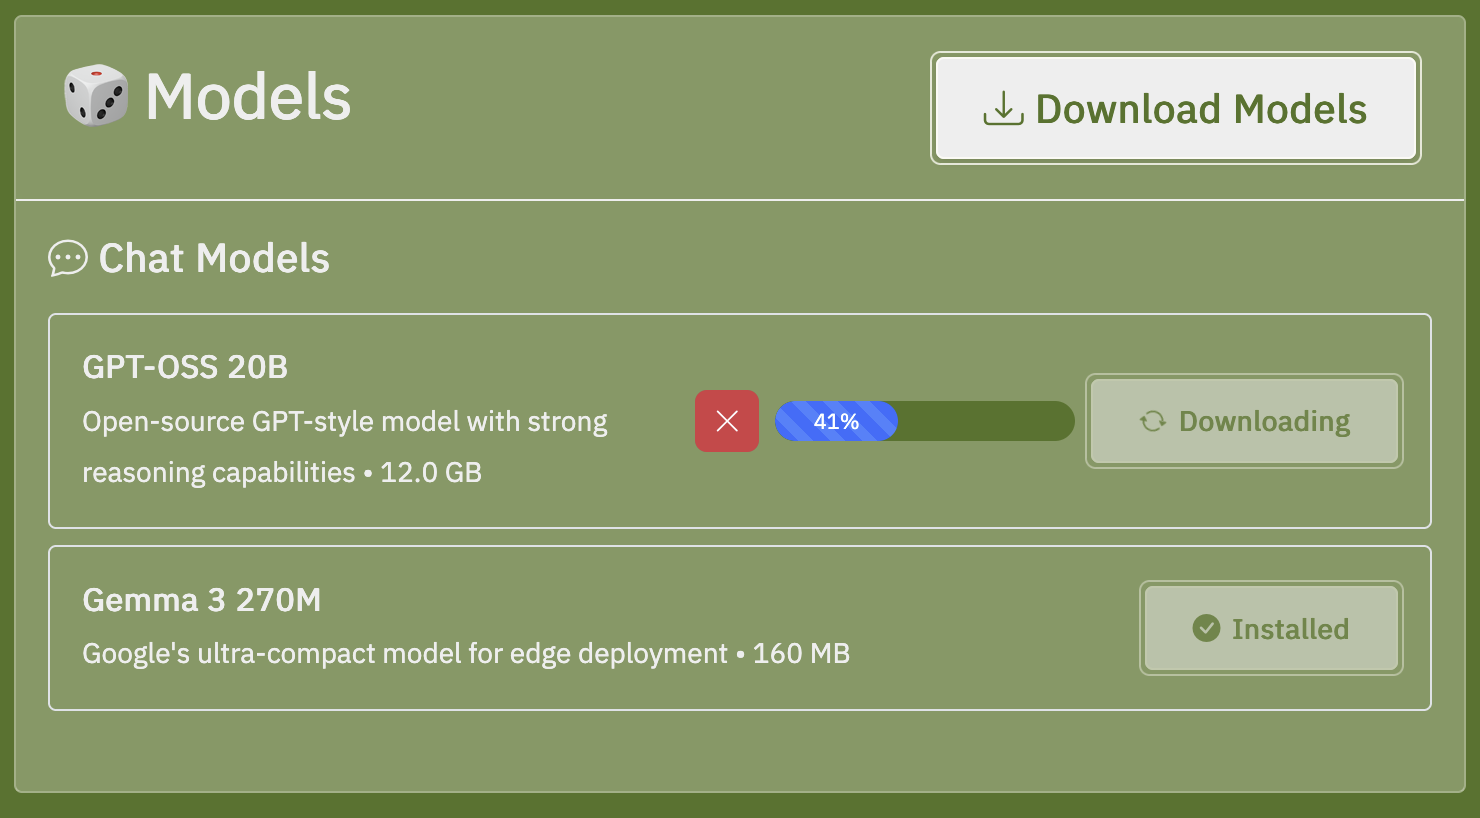Click the red X to cancel GPT-OSS download
This screenshot has height=818, width=1480.
click(727, 421)
